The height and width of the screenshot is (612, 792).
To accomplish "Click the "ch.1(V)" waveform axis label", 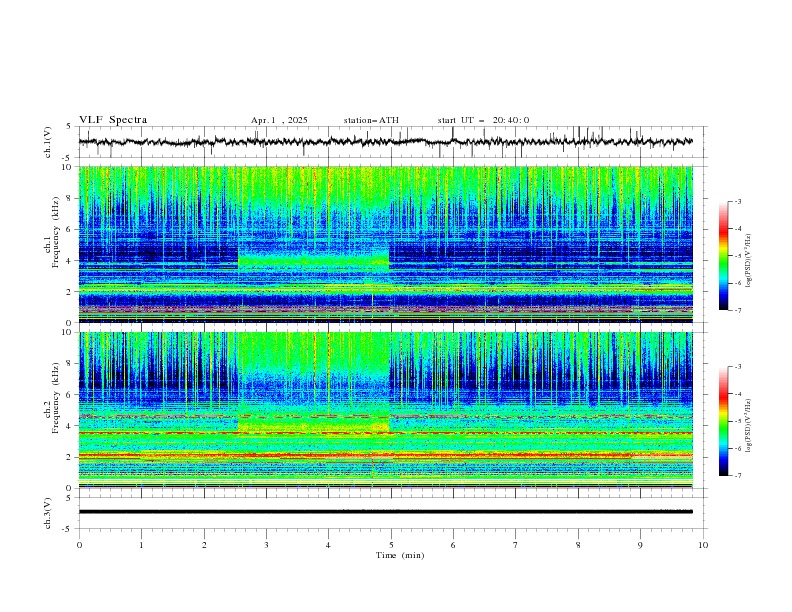I will 48,142.
